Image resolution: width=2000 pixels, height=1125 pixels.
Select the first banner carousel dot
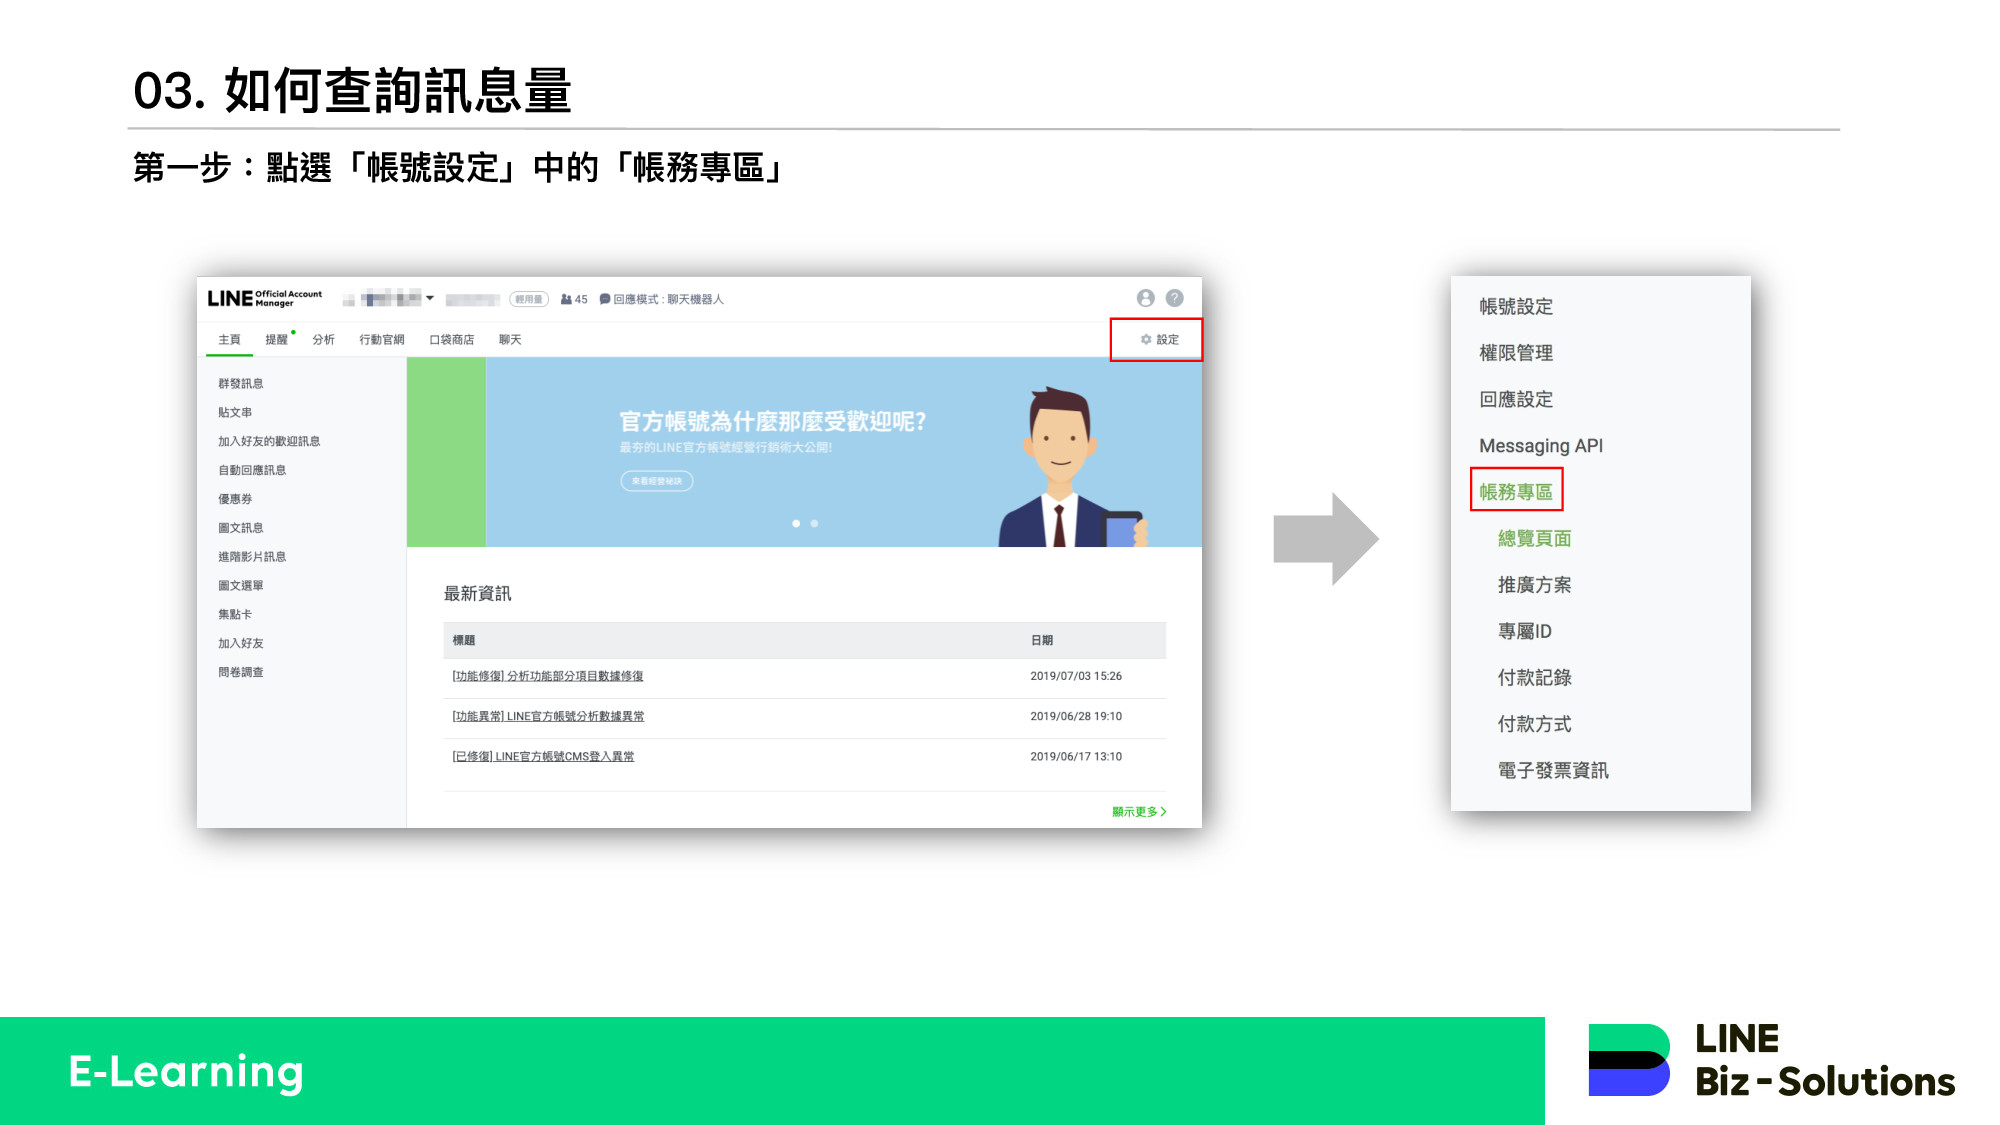[x=796, y=524]
